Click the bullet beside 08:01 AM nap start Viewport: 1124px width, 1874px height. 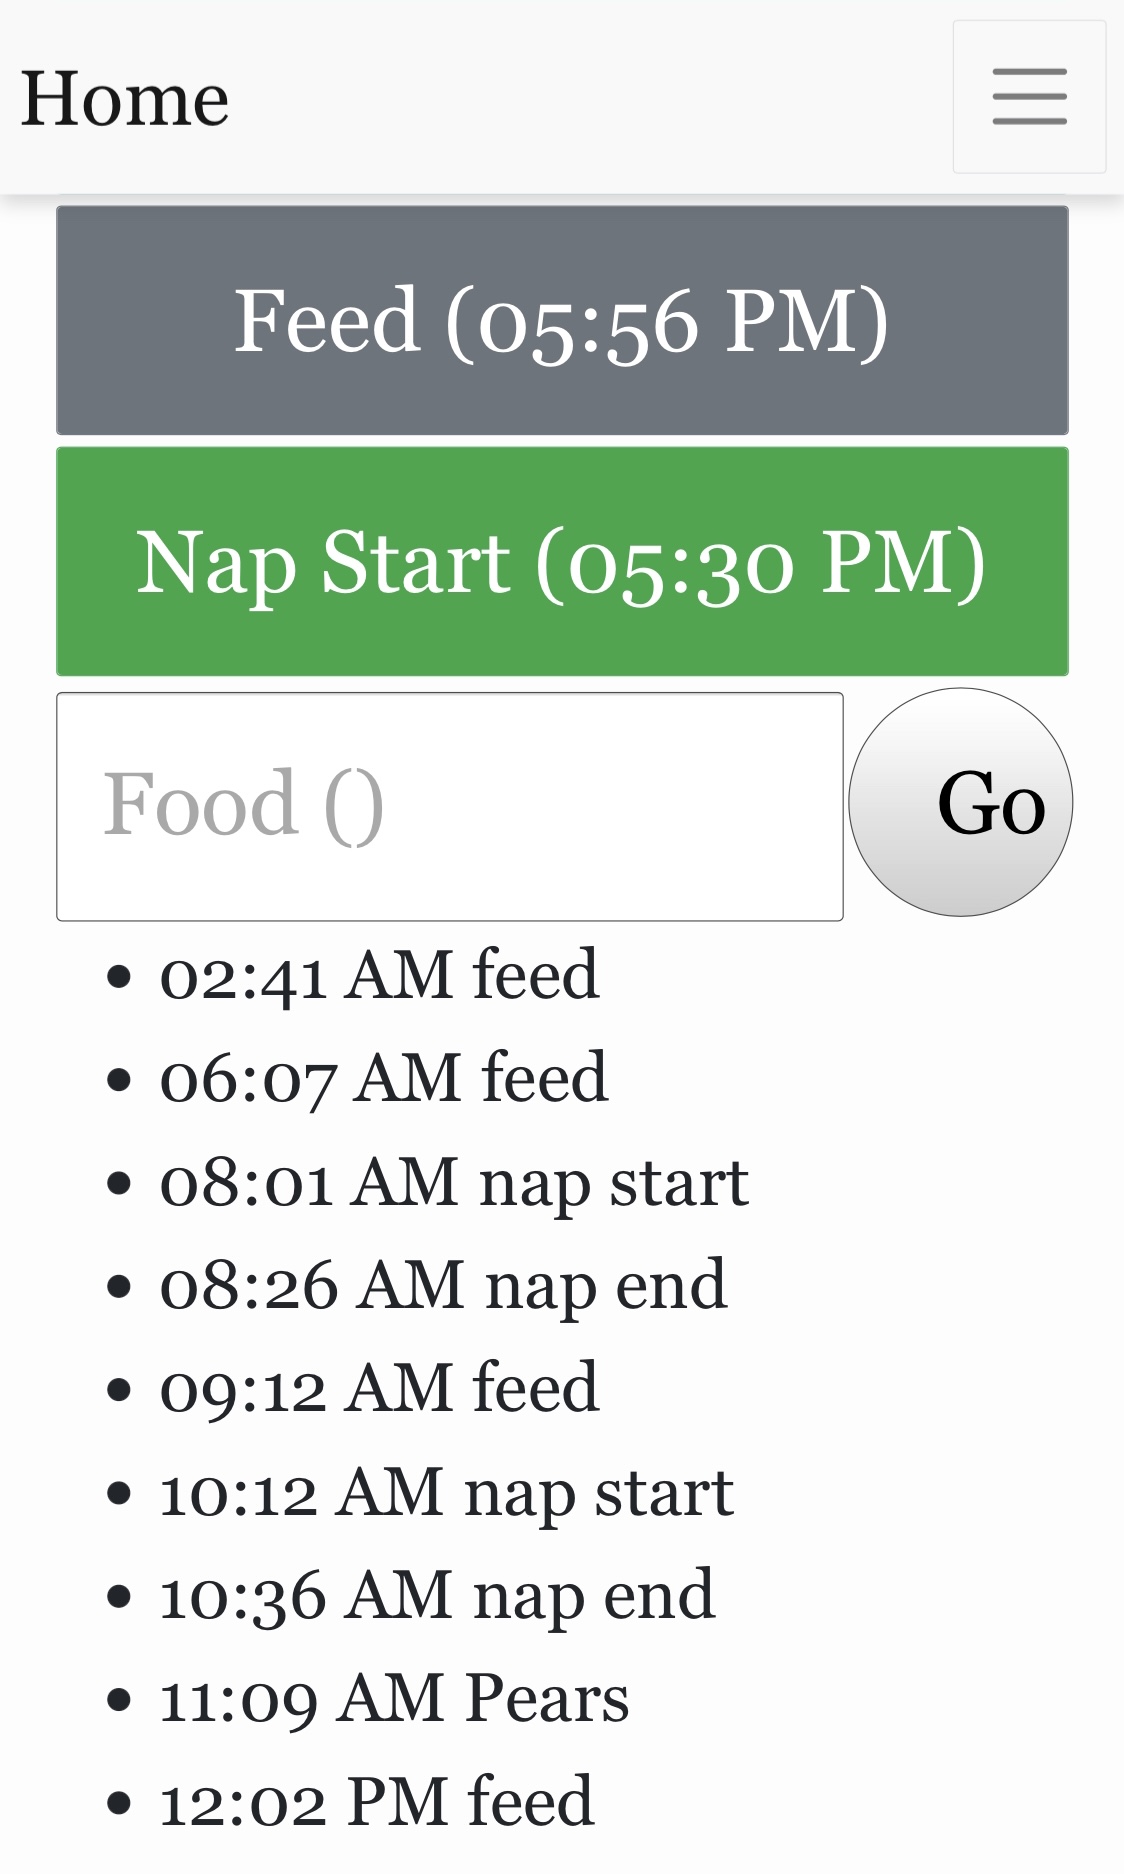point(119,1184)
